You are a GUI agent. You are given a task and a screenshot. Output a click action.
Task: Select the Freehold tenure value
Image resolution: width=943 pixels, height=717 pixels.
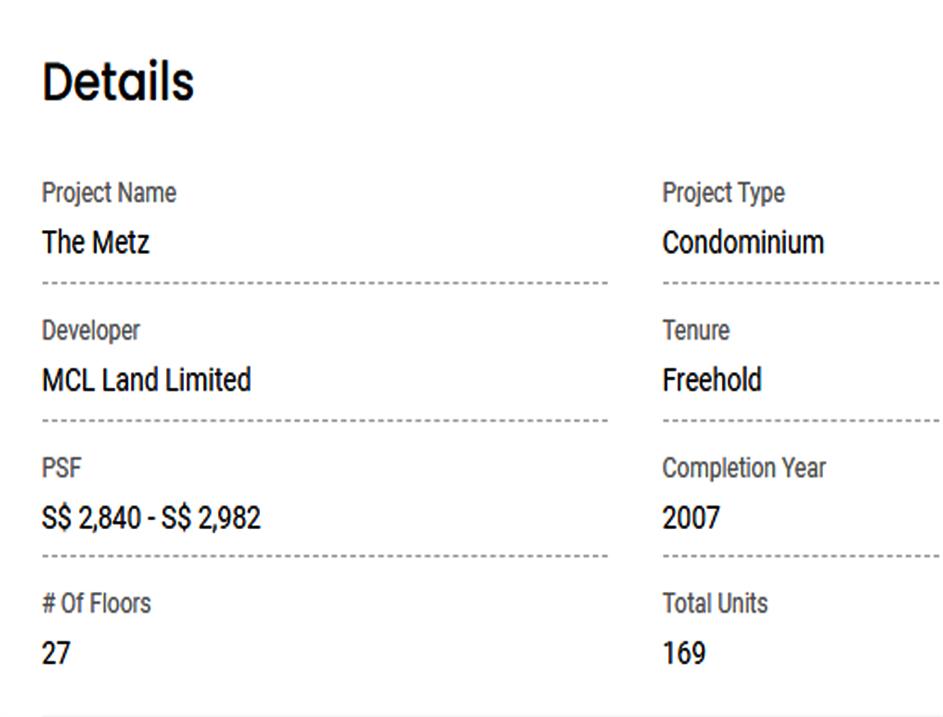712,381
